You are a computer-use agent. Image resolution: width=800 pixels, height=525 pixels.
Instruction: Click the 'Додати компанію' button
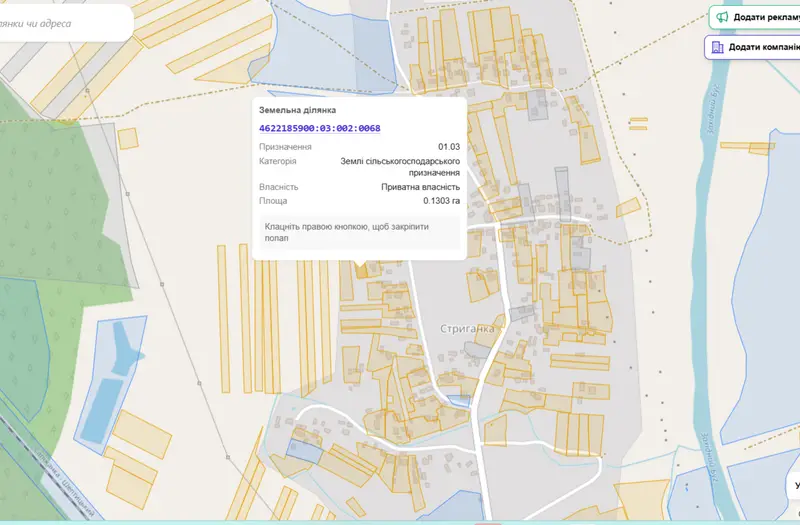753,47
